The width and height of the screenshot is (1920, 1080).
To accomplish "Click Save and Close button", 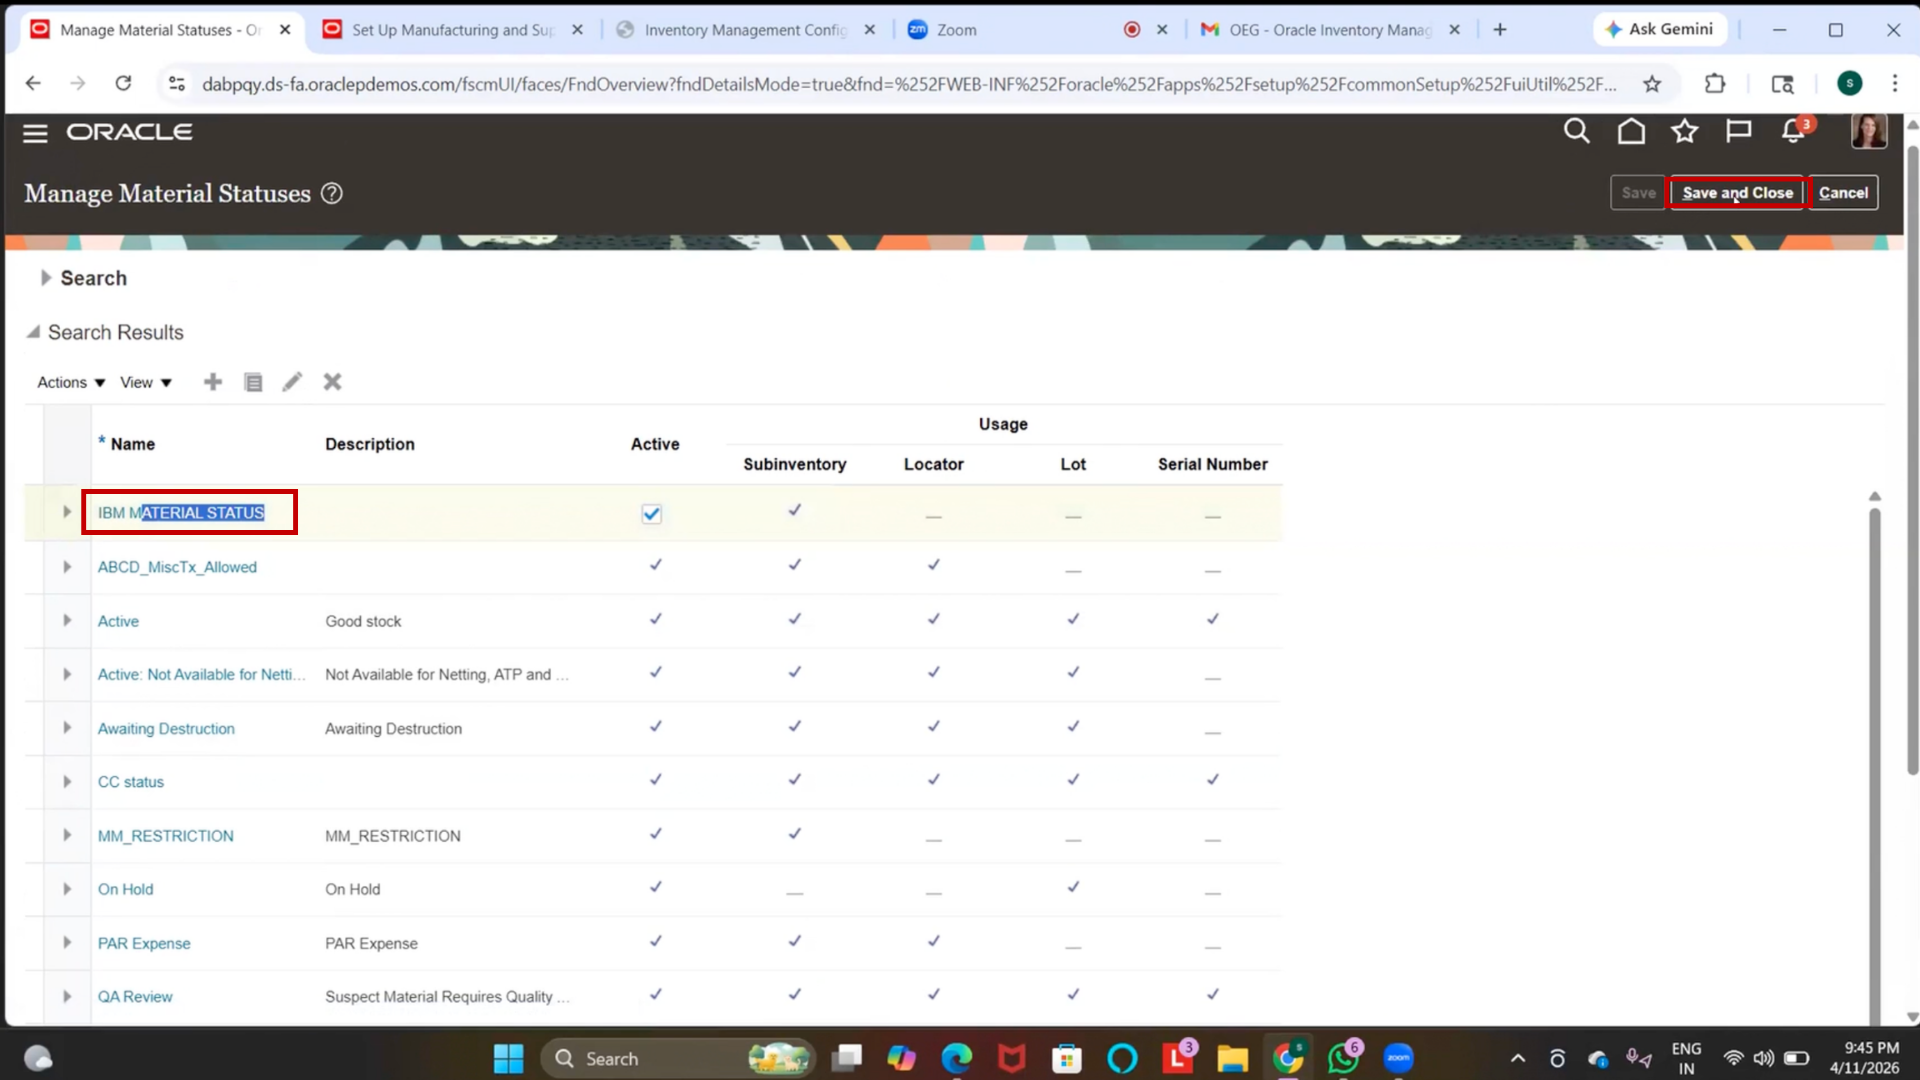I will (x=1737, y=193).
